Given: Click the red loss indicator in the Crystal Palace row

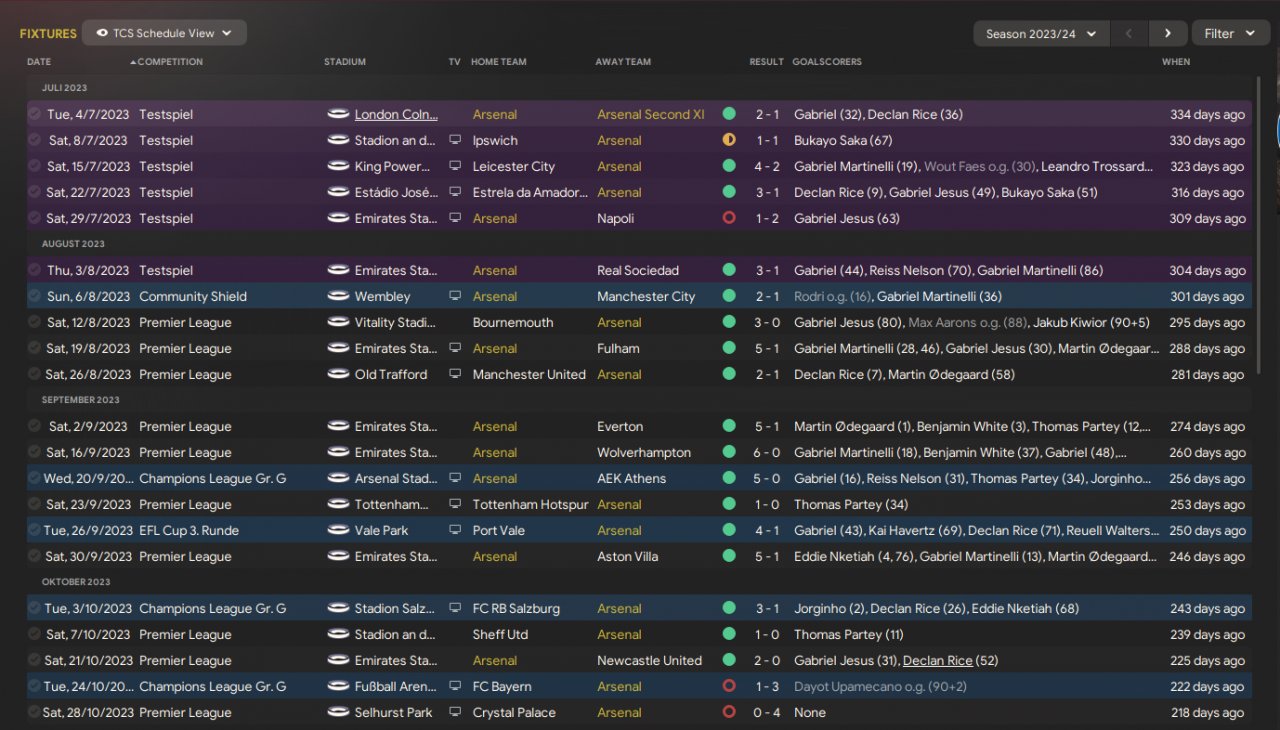Looking at the screenshot, I should coord(729,712).
